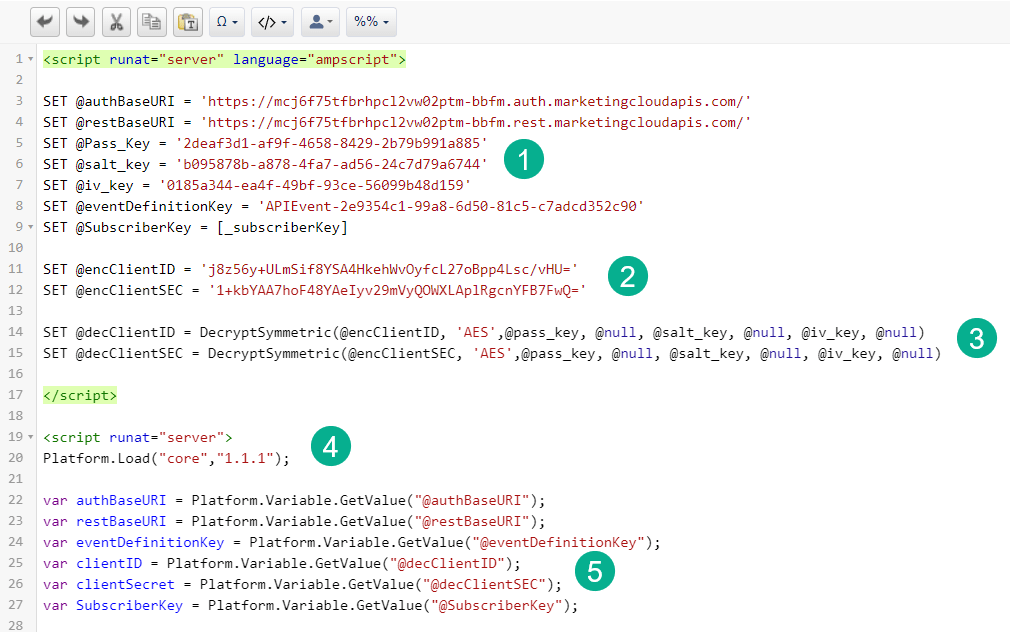Click green annotation marker number 3
This screenshot has height=632, width=1010.
976,338
